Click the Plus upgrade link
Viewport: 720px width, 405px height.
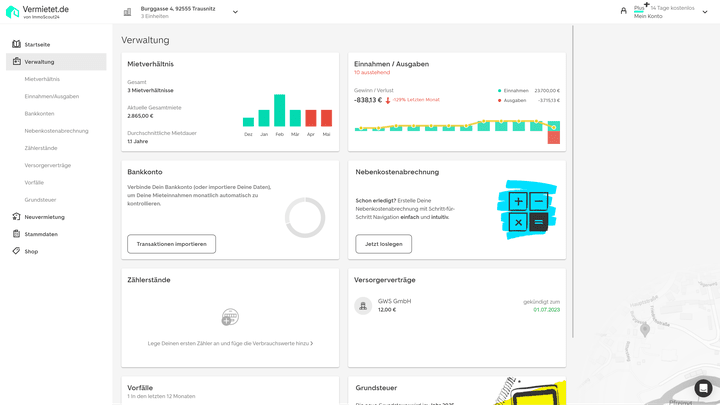640,8
